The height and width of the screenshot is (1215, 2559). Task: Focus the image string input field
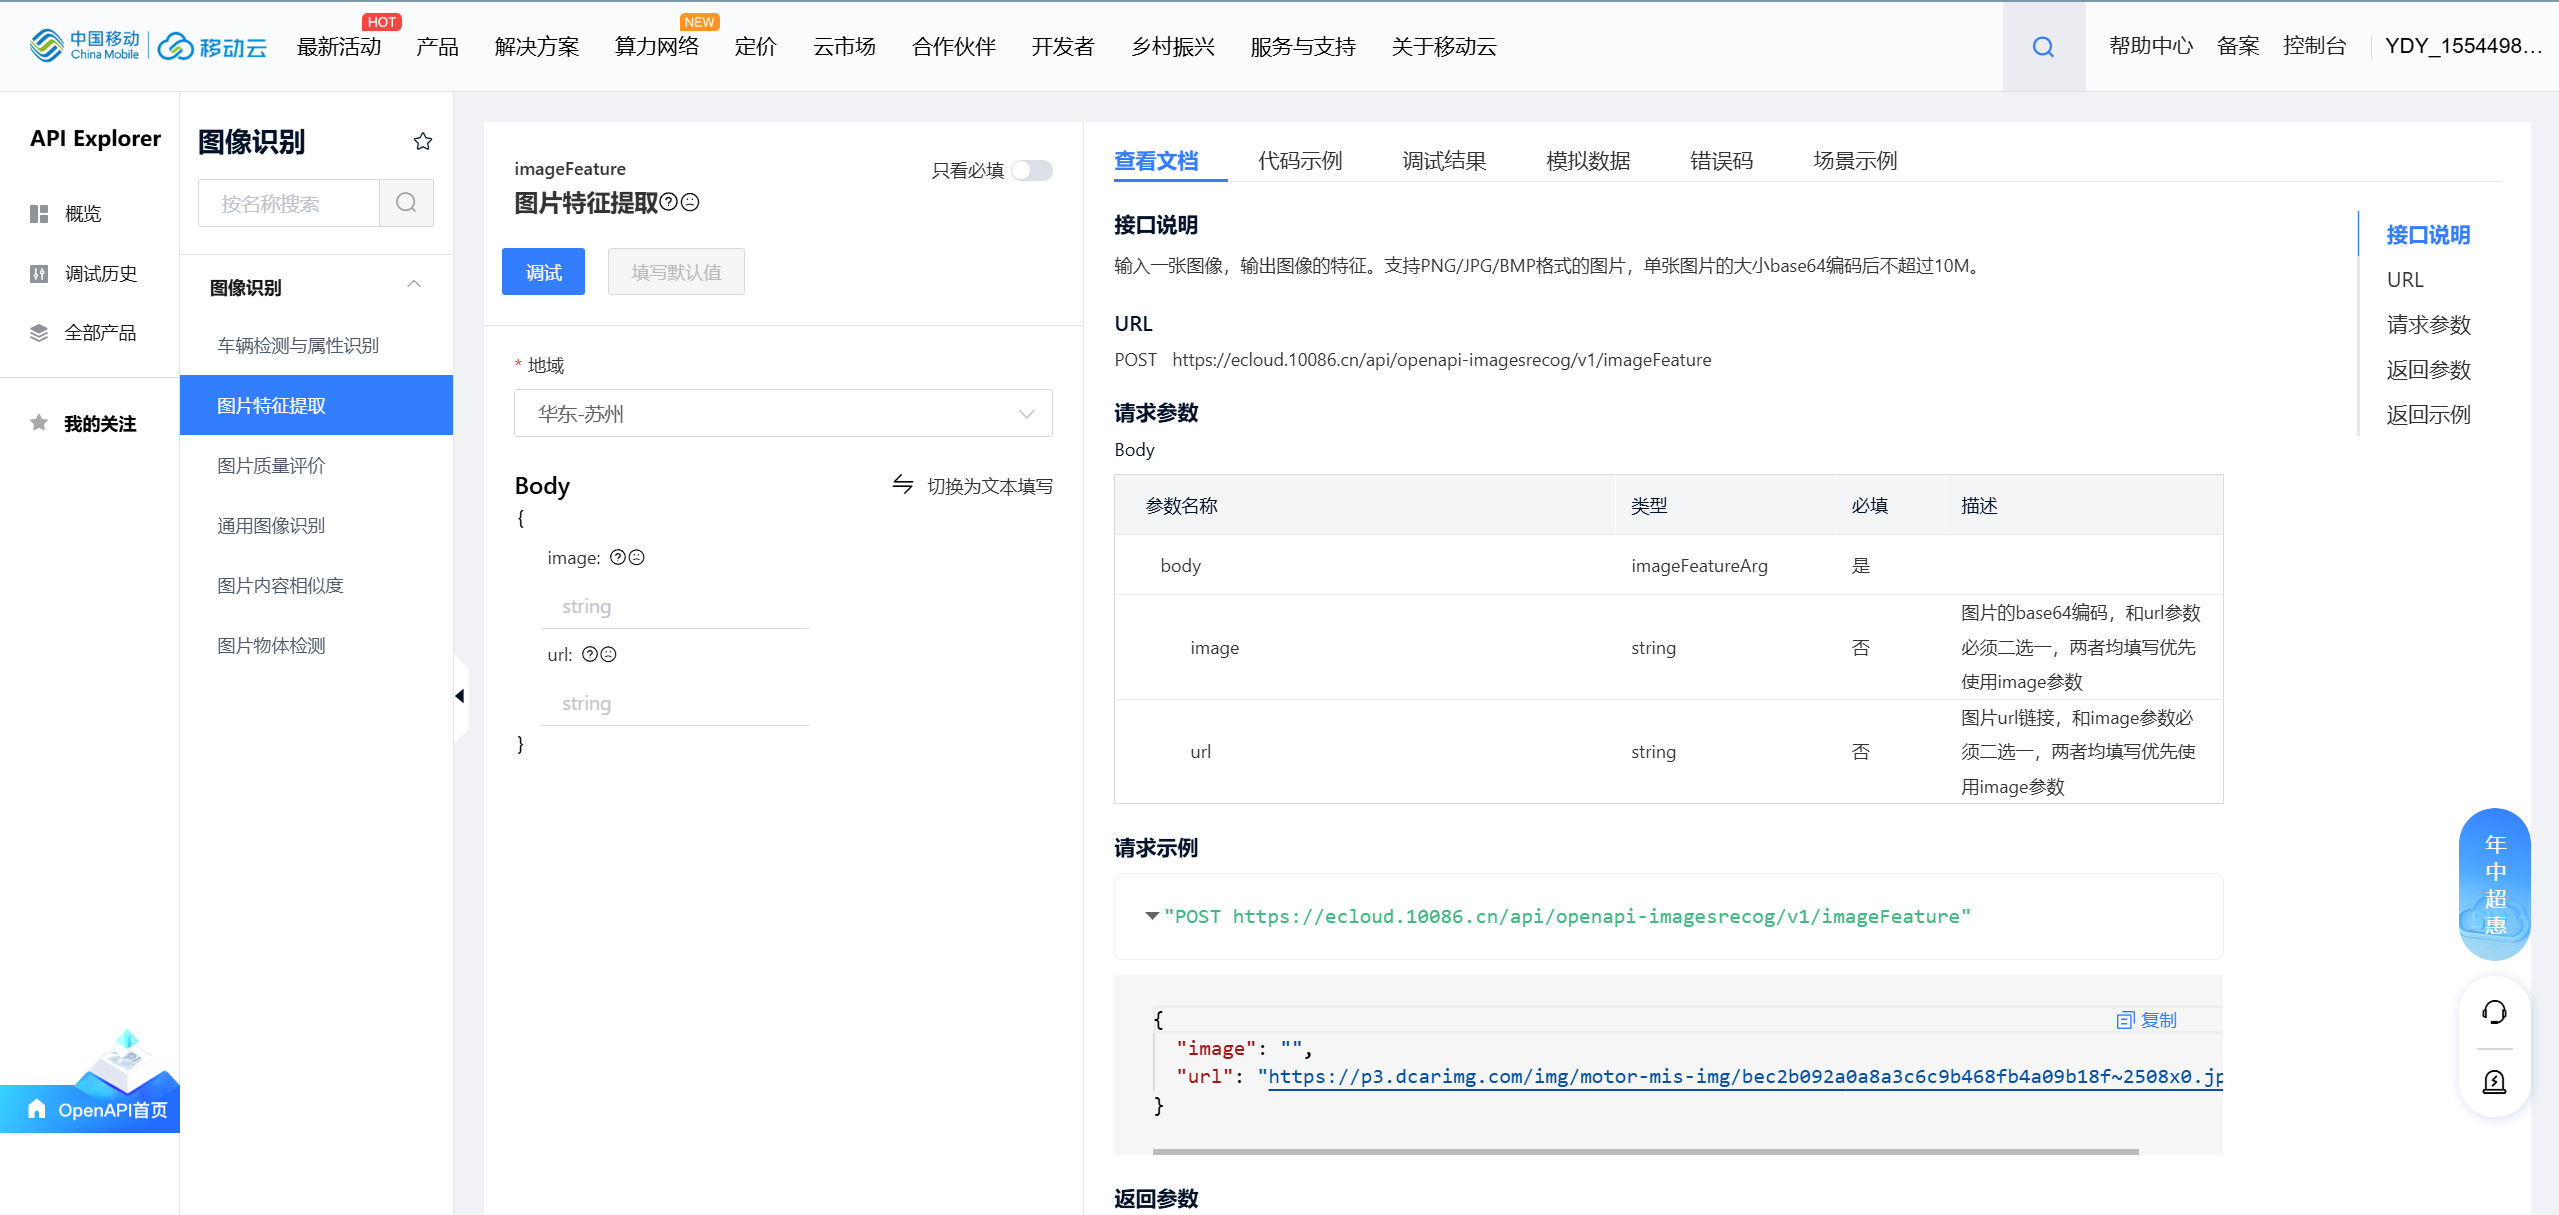pyautogui.click(x=674, y=607)
